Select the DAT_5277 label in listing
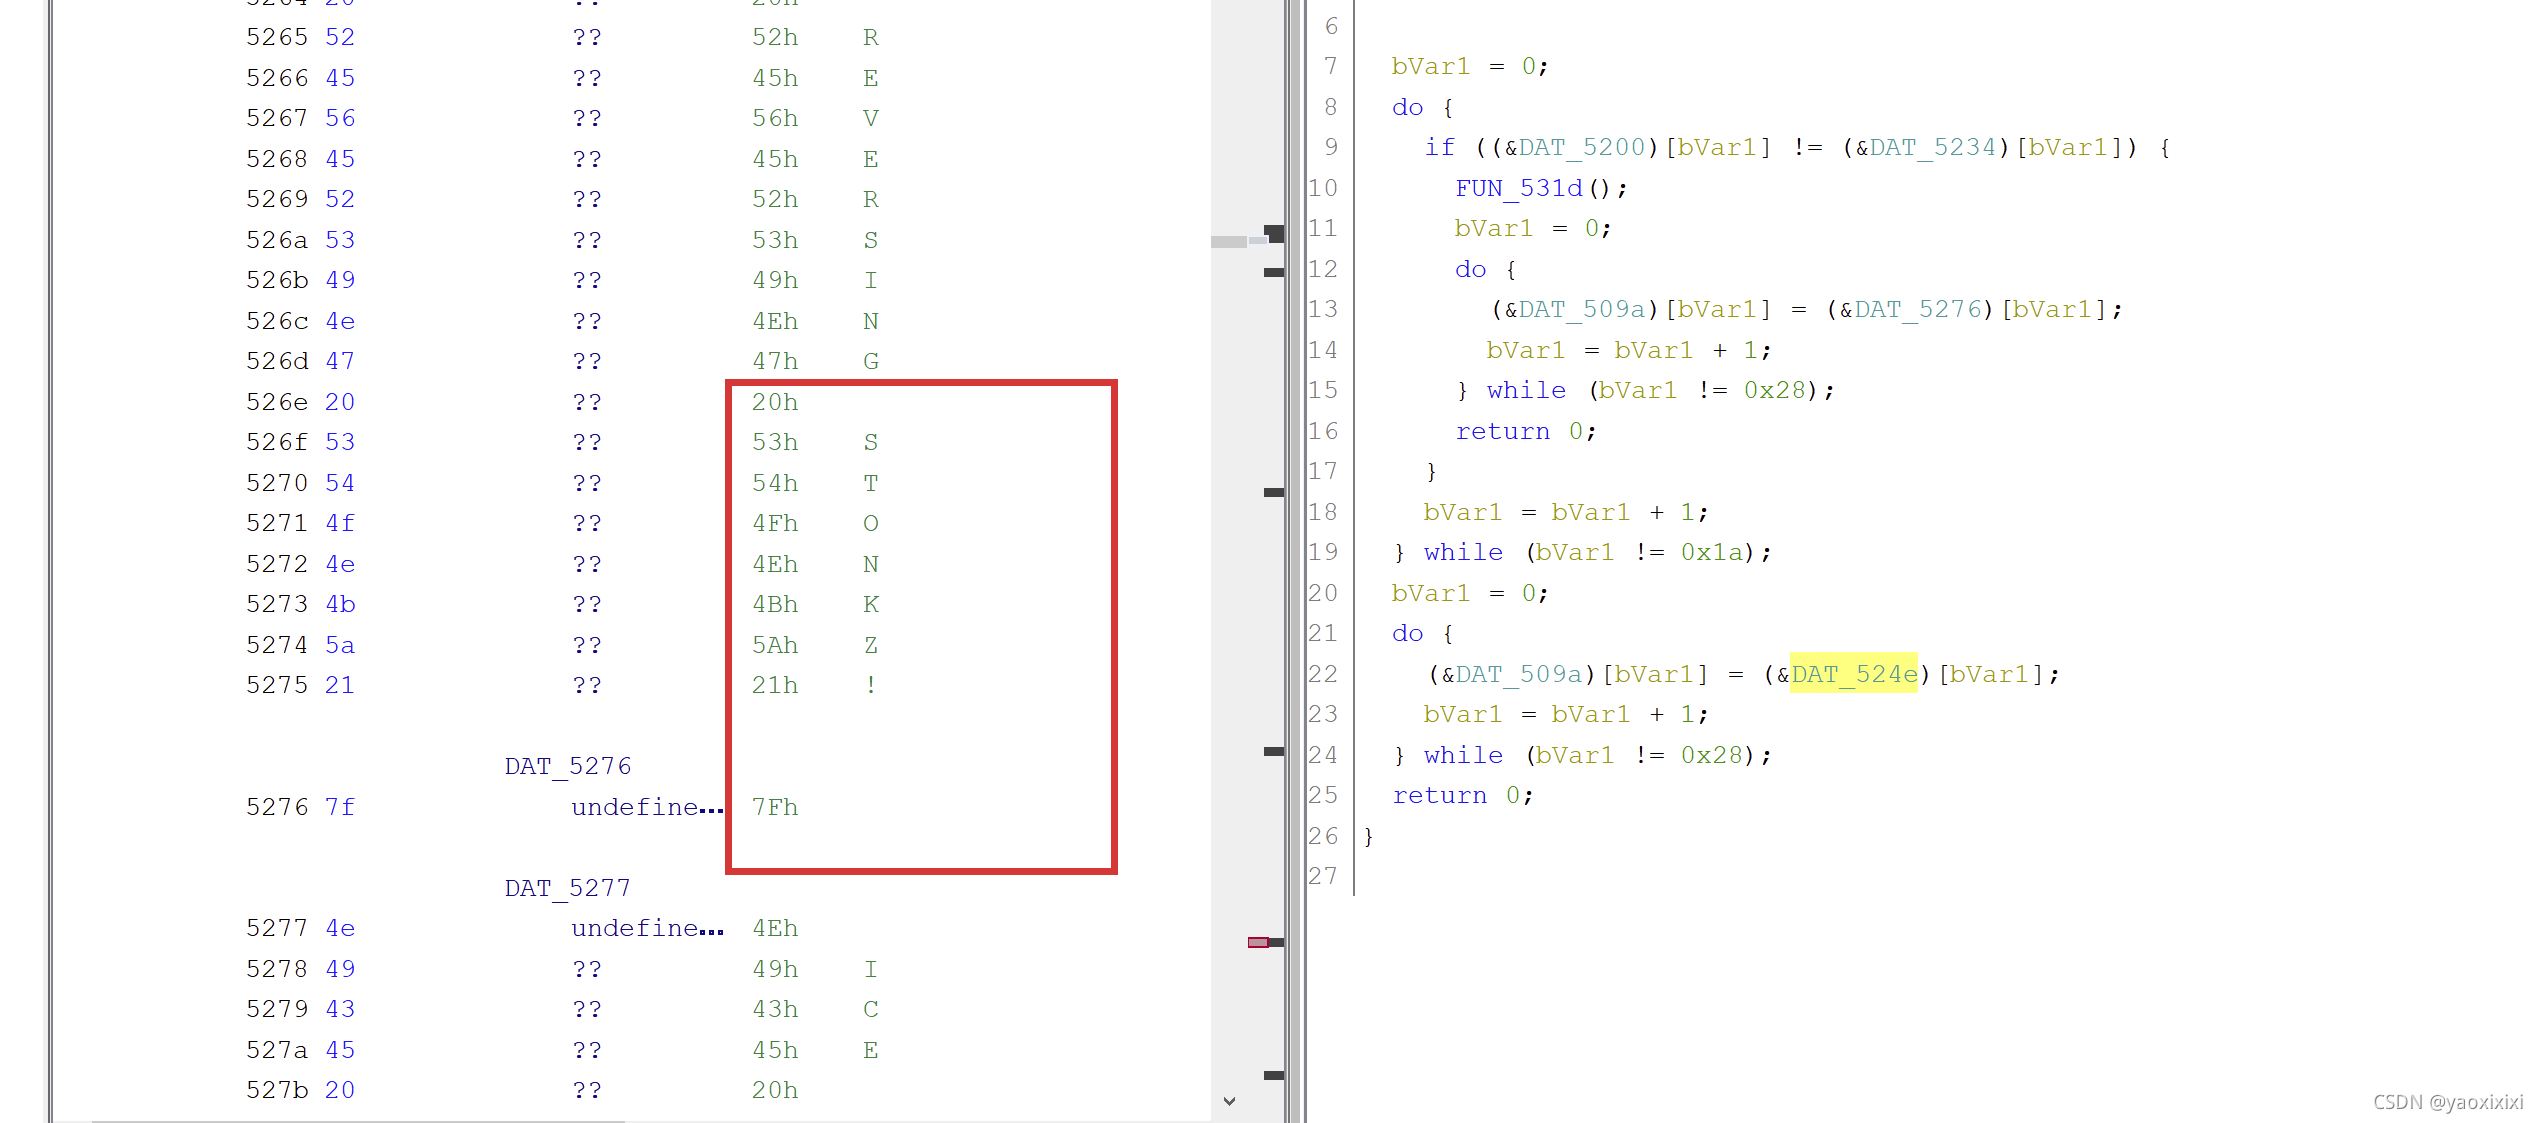This screenshot has width=2538, height=1123. tap(567, 888)
